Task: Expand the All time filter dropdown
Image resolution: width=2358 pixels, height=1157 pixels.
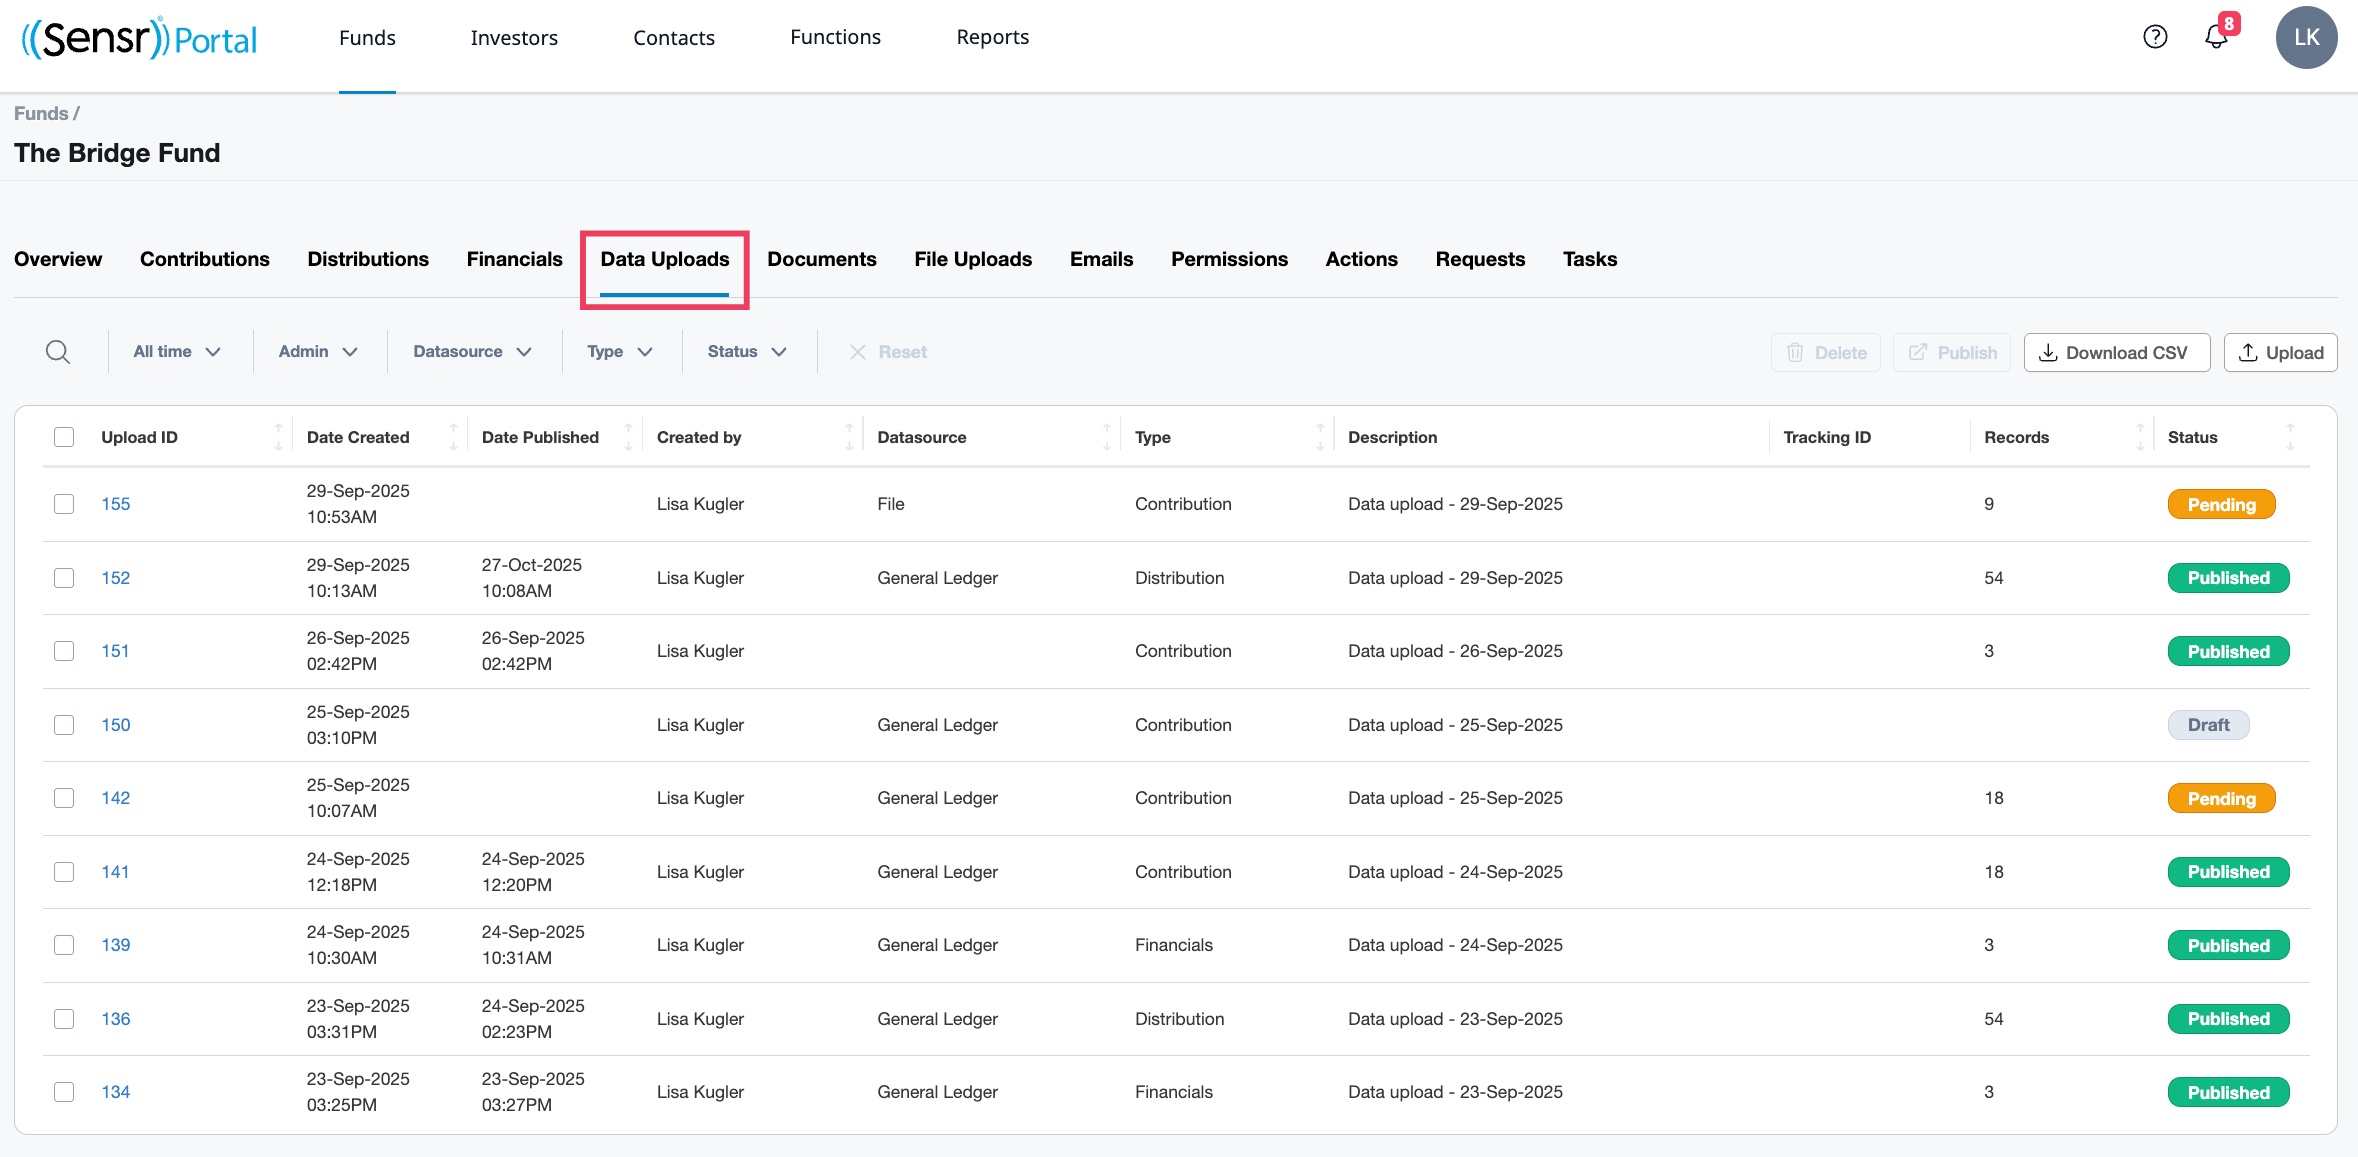Action: click(x=177, y=352)
